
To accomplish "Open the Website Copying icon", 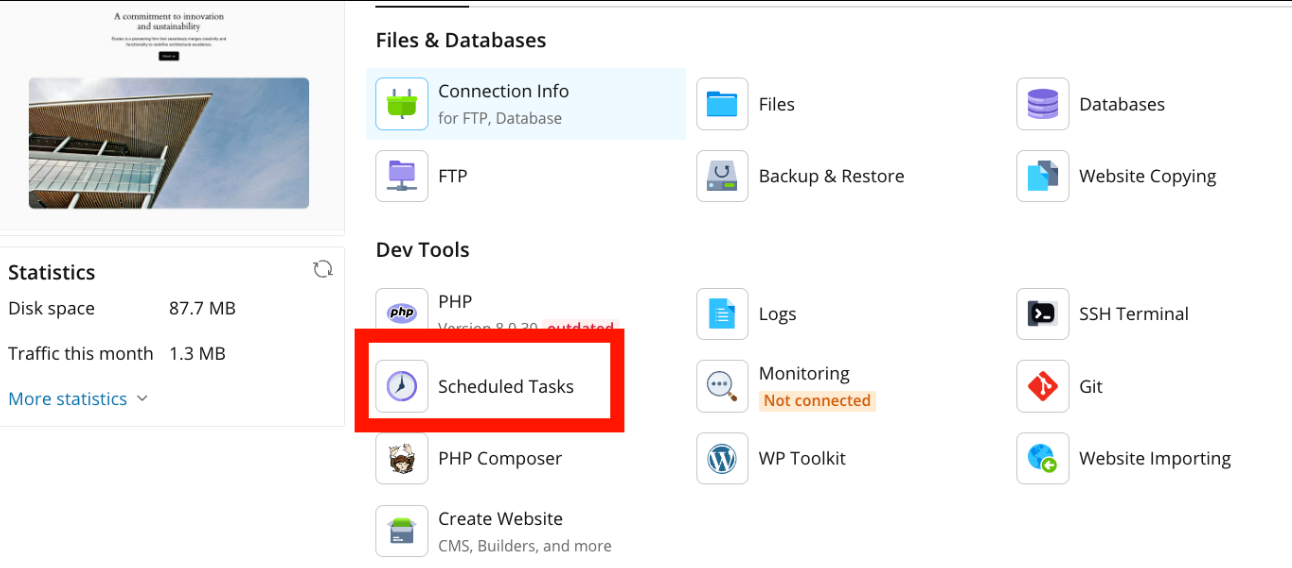I will pos(1042,176).
